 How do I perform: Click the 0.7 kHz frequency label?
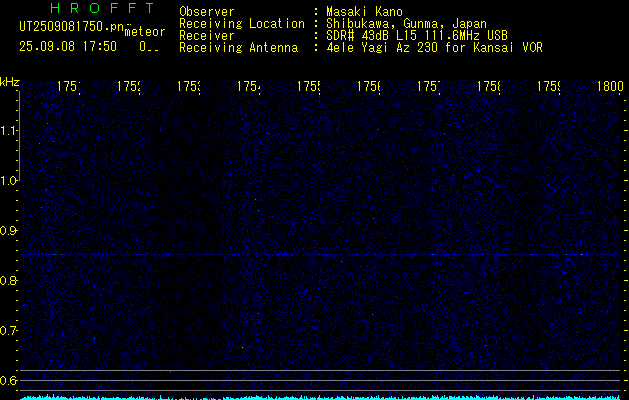click(x=9, y=331)
